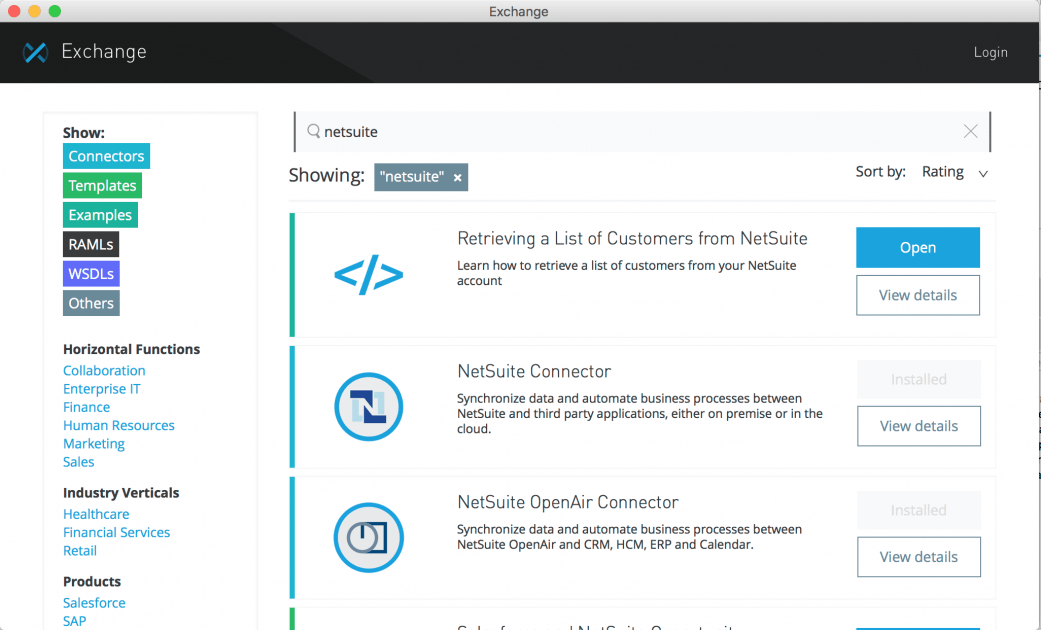View details of the NetSuite Connector

(918, 426)
